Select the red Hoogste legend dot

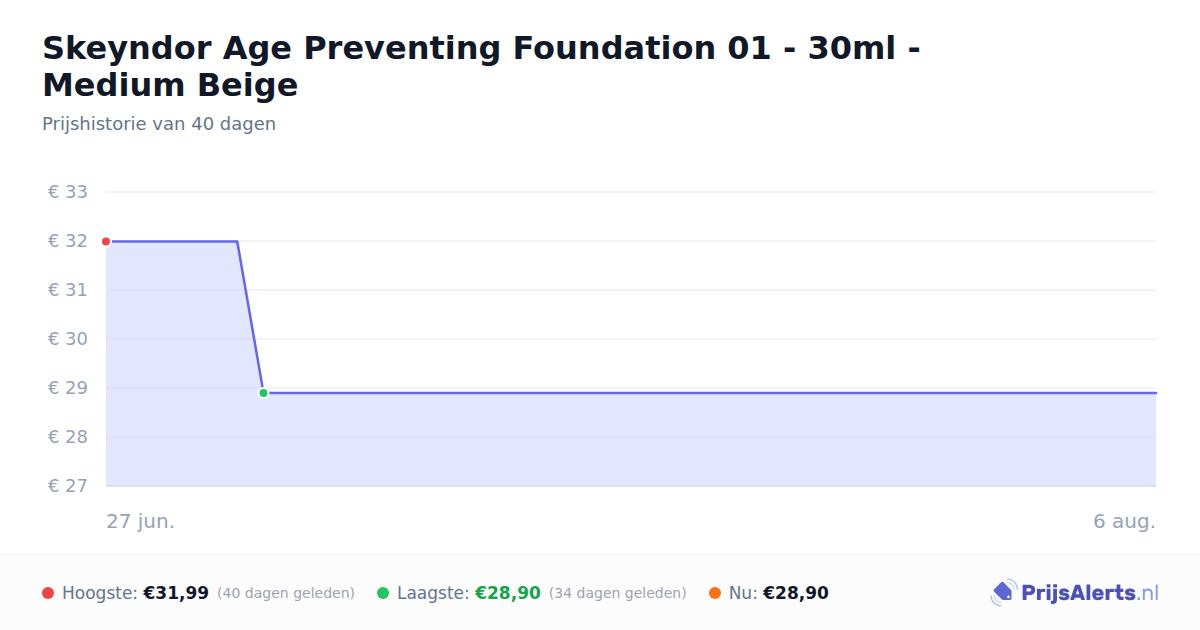[48, 593]
